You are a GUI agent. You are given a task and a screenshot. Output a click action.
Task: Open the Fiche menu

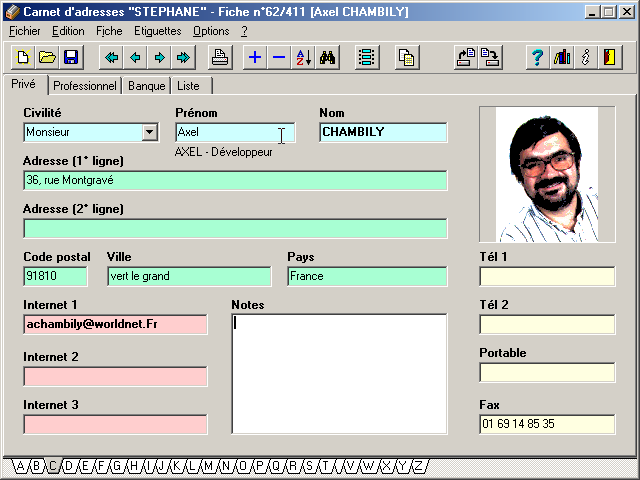[109, 31]
